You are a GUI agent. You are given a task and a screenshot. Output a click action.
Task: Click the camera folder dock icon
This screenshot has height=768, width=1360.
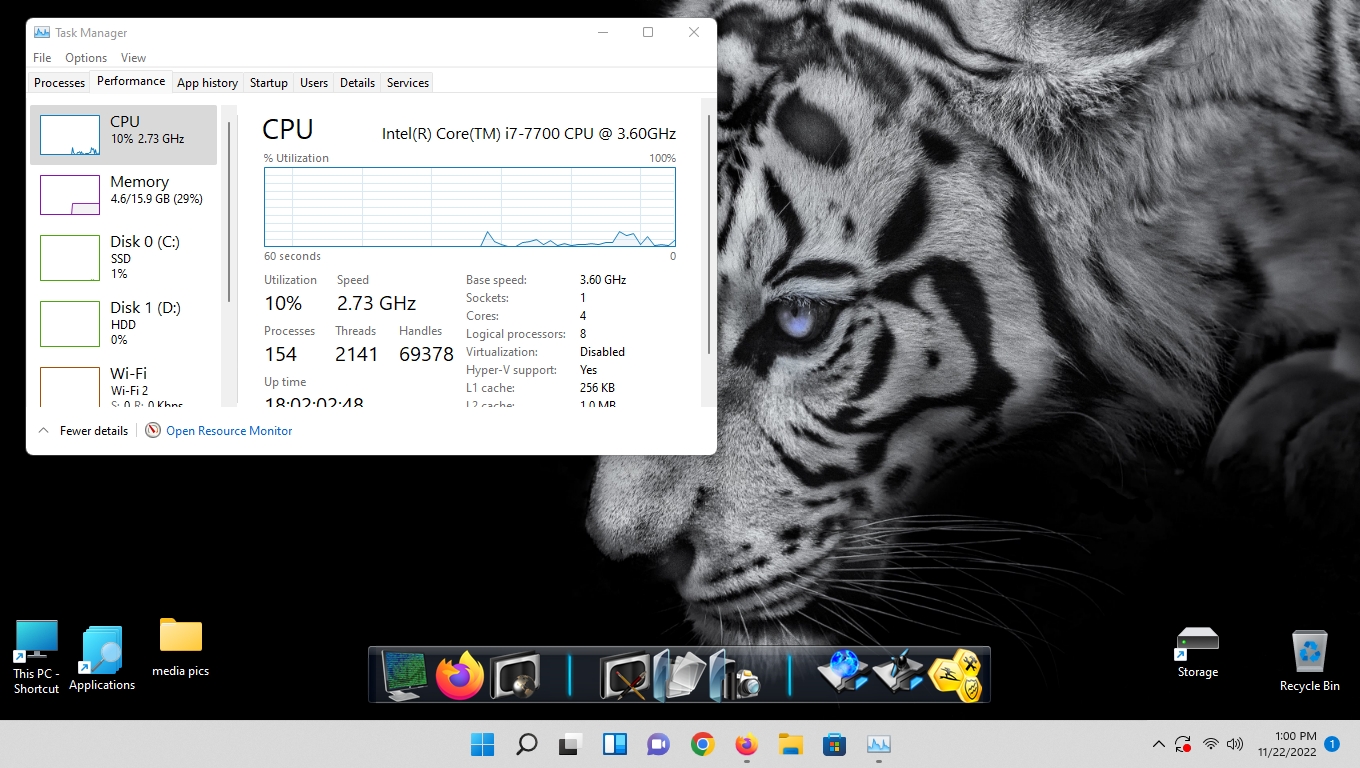[735, 676]
